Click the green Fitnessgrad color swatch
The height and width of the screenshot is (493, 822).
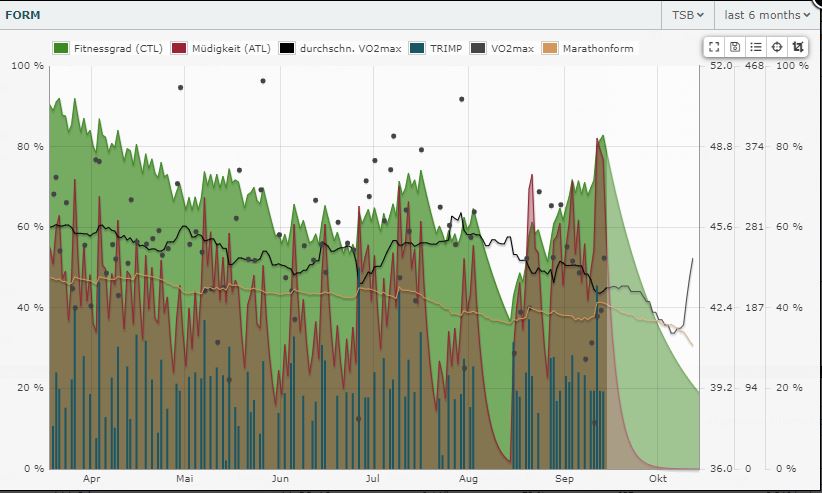(60, 48)
